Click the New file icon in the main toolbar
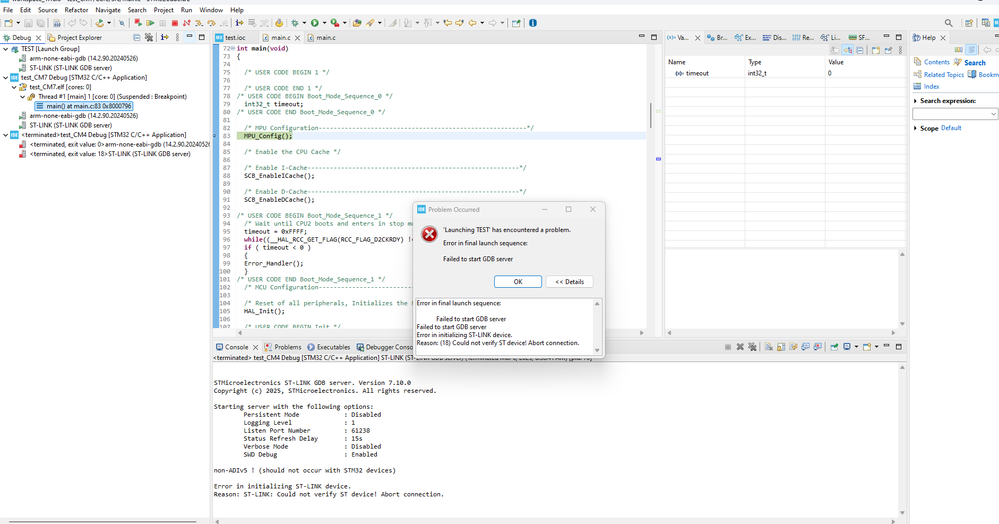 coord(8,23)
